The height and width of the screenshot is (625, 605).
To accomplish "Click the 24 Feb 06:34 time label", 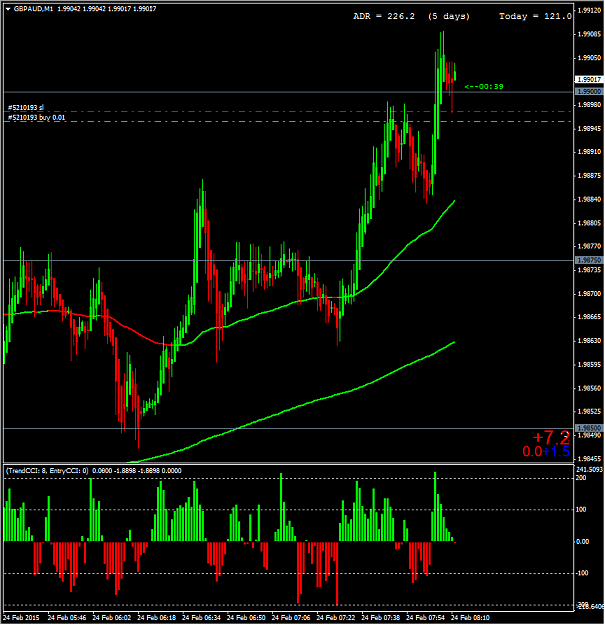I will click(201, 618).
